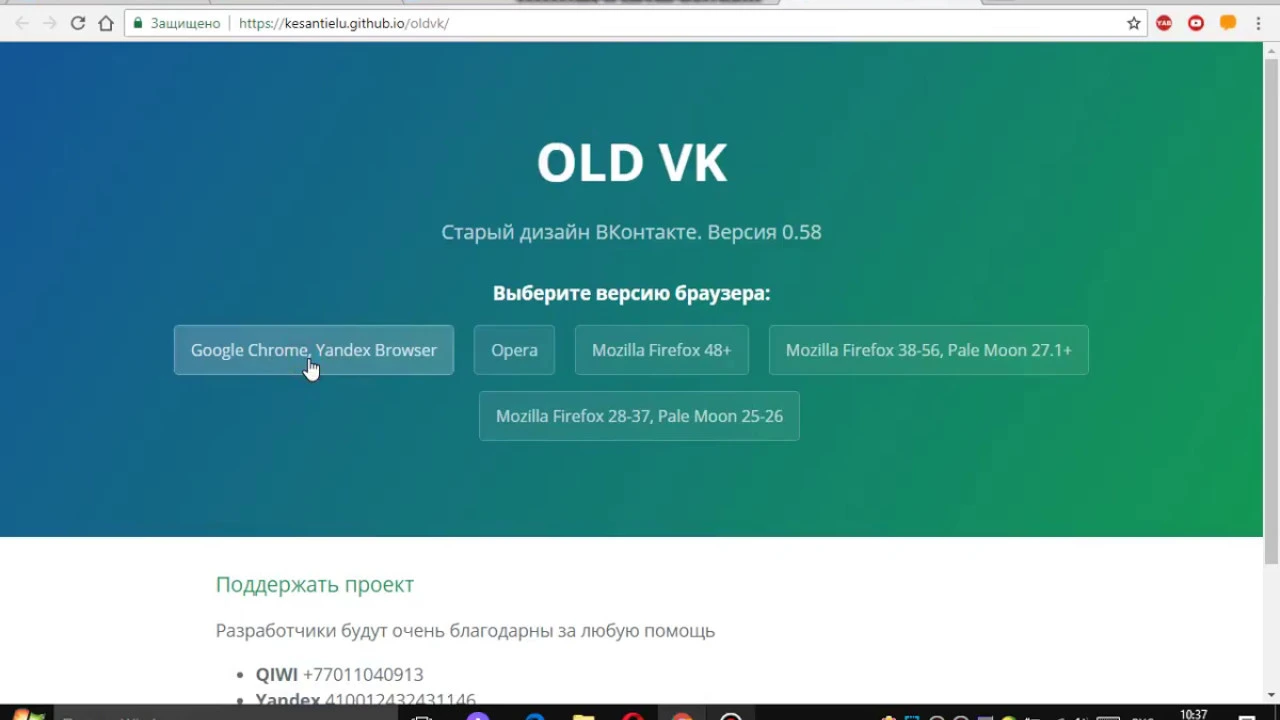Click the back navigation arrow
The image size is (1280, 720).
22,23
